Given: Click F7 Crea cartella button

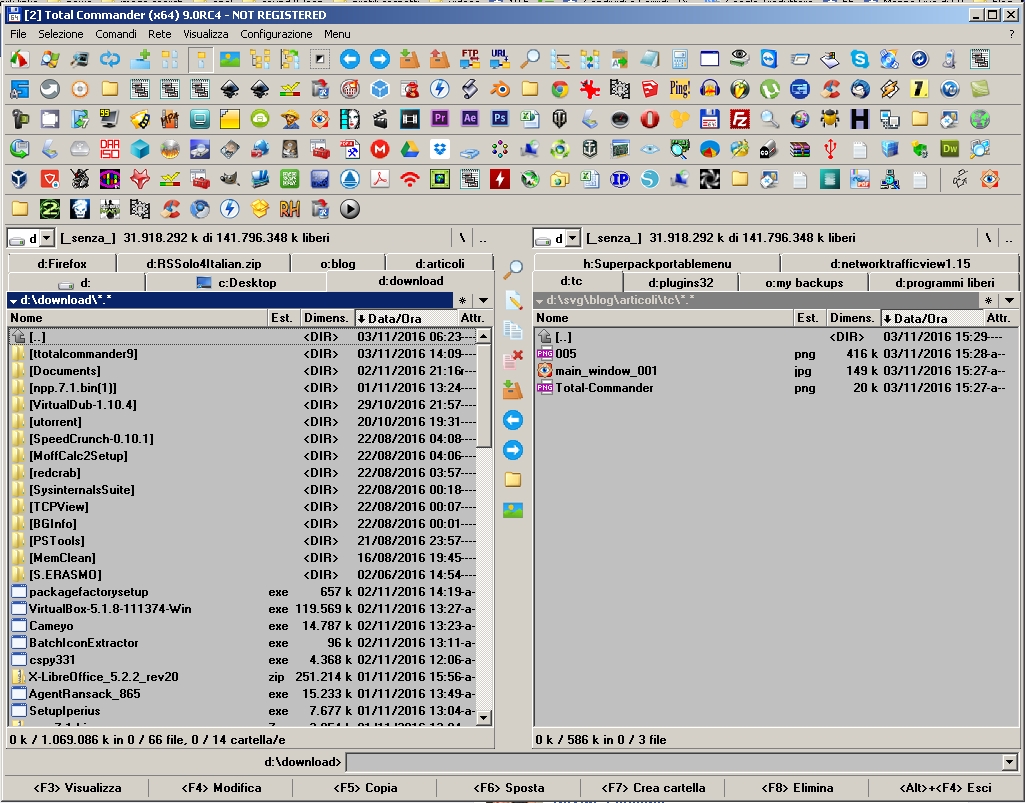Looking at the screenshot, I should (653, 787).
